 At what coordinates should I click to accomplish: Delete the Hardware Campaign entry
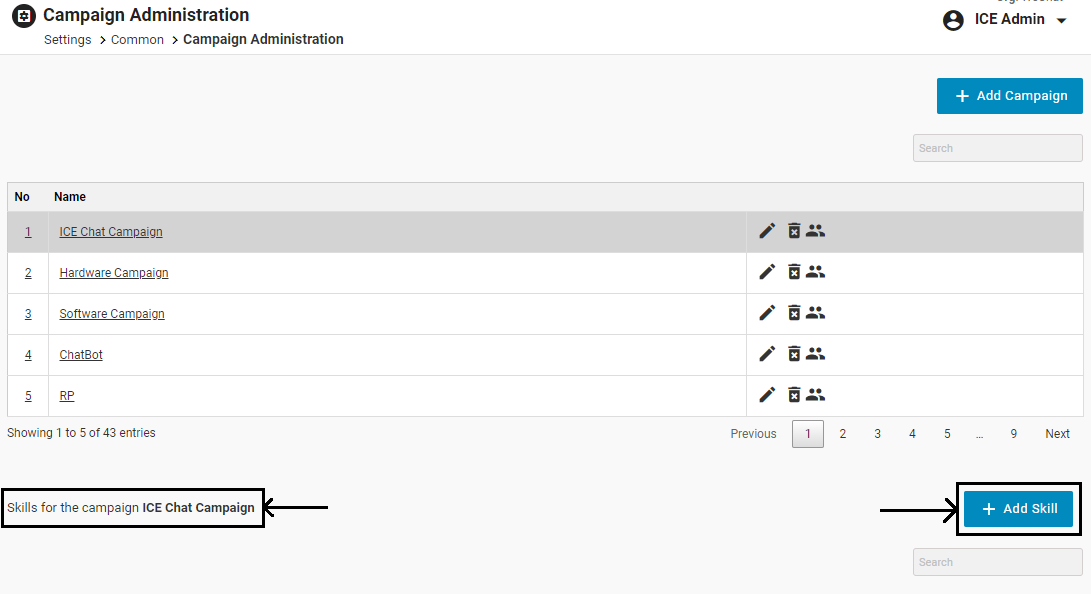tap(794, 272)
